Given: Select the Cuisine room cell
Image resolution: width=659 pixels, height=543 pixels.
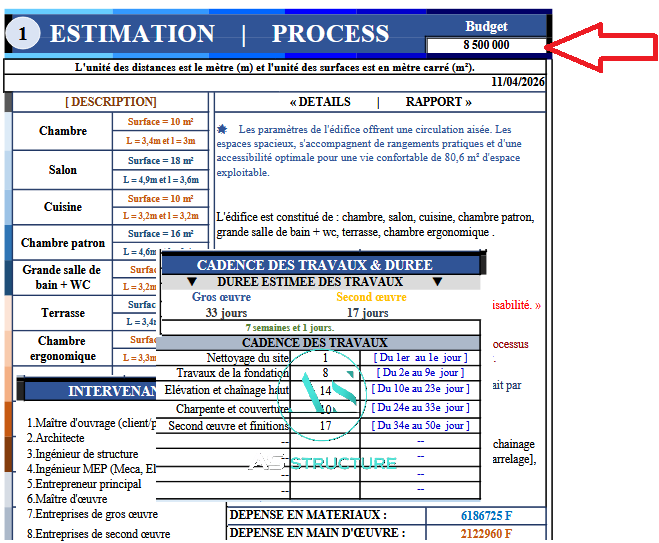Looking at the screenshot, I should point(63,207).
